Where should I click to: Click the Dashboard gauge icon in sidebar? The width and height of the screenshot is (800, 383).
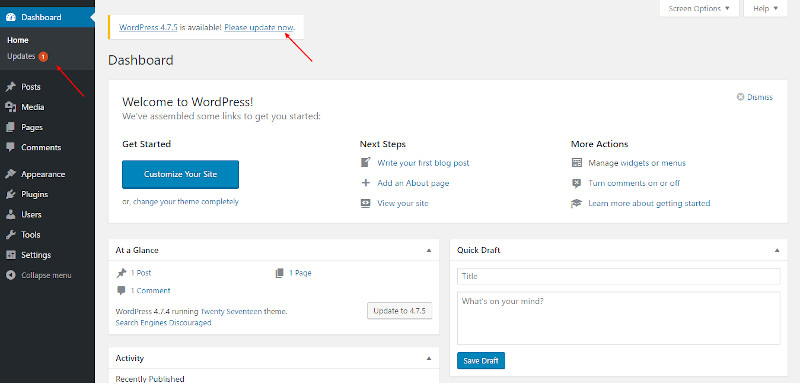coord(10,17)
